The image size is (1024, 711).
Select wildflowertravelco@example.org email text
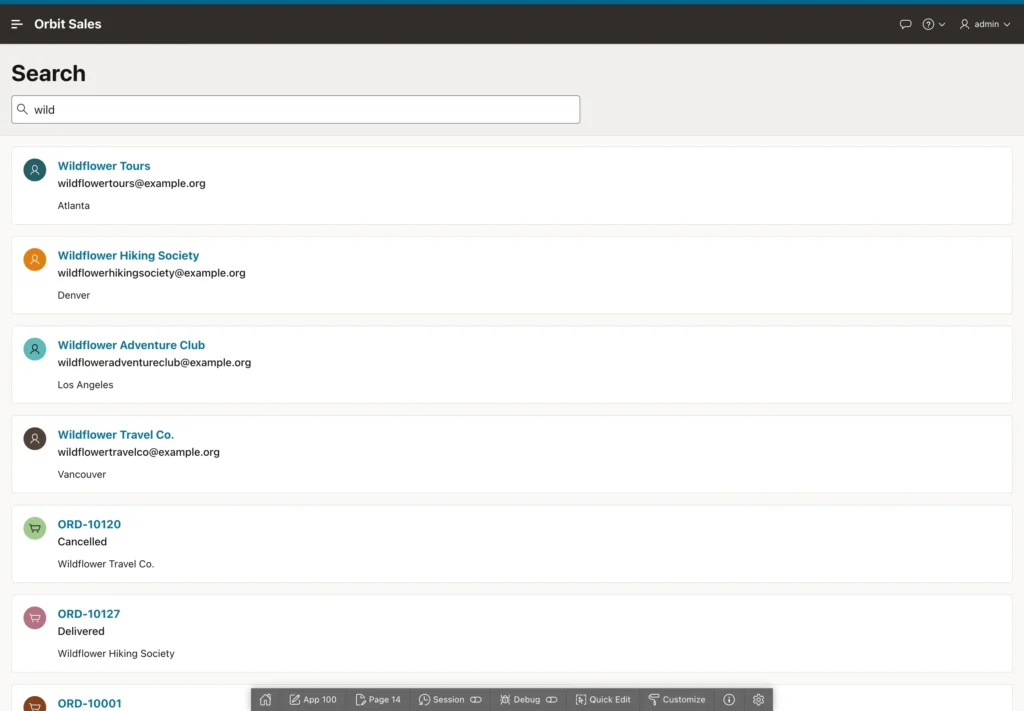tap(138, 452)
